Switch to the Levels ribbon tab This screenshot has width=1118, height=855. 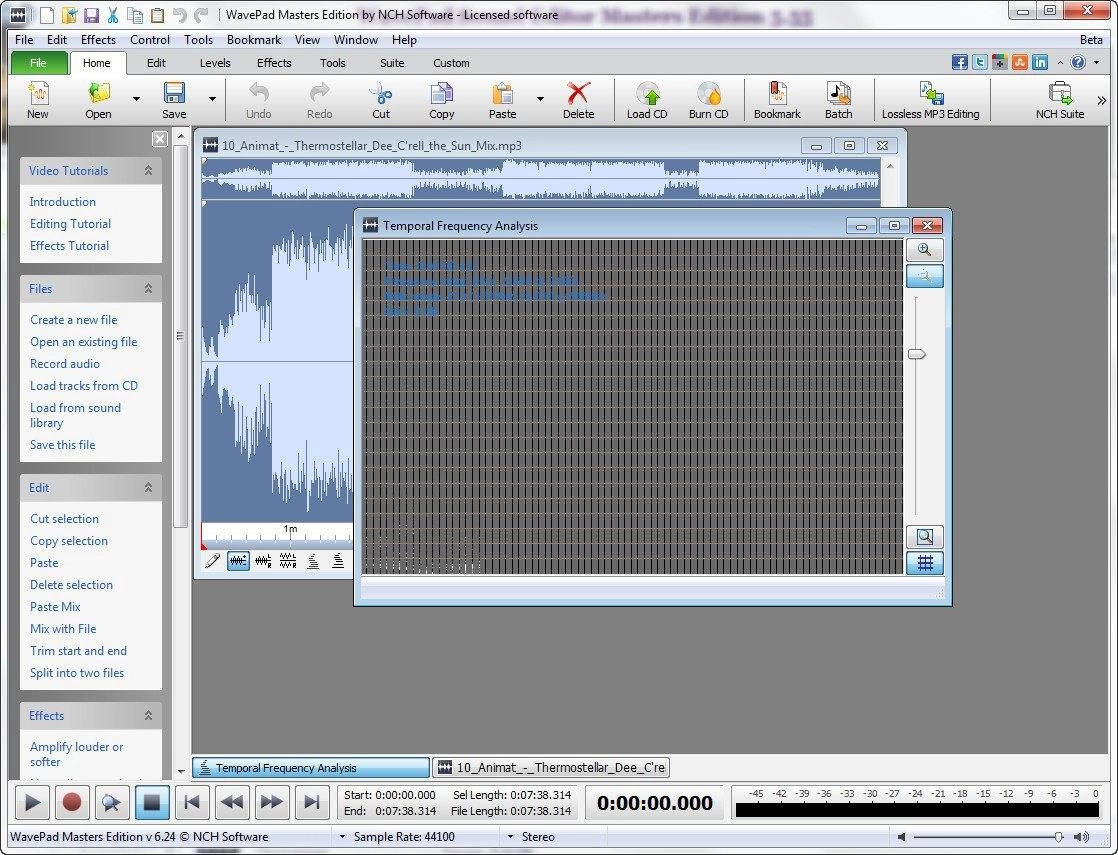click(215, 63)
